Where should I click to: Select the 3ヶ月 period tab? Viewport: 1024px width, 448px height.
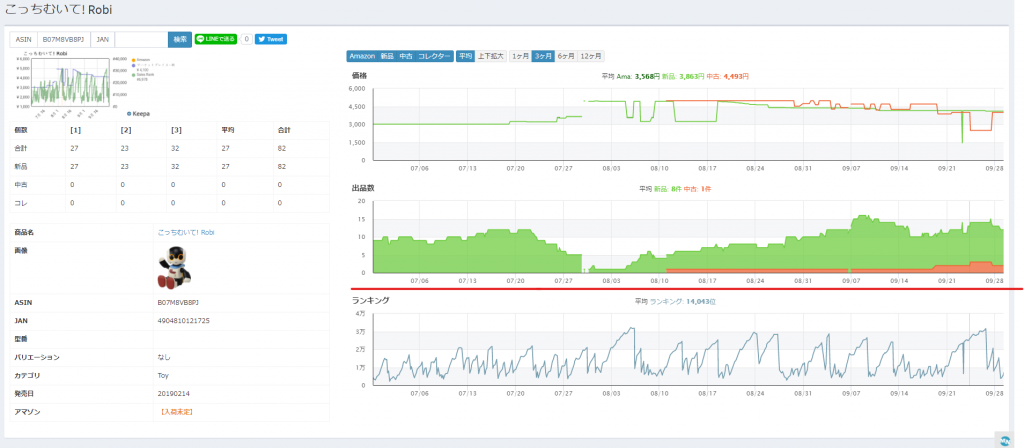tap(543, 56)
